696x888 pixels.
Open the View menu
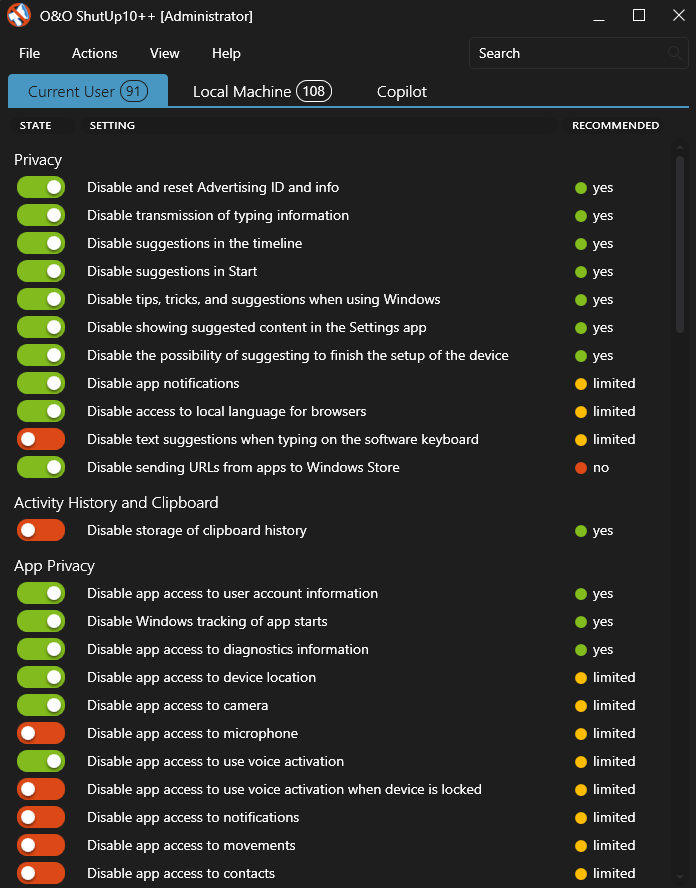[x=164, y=53]
